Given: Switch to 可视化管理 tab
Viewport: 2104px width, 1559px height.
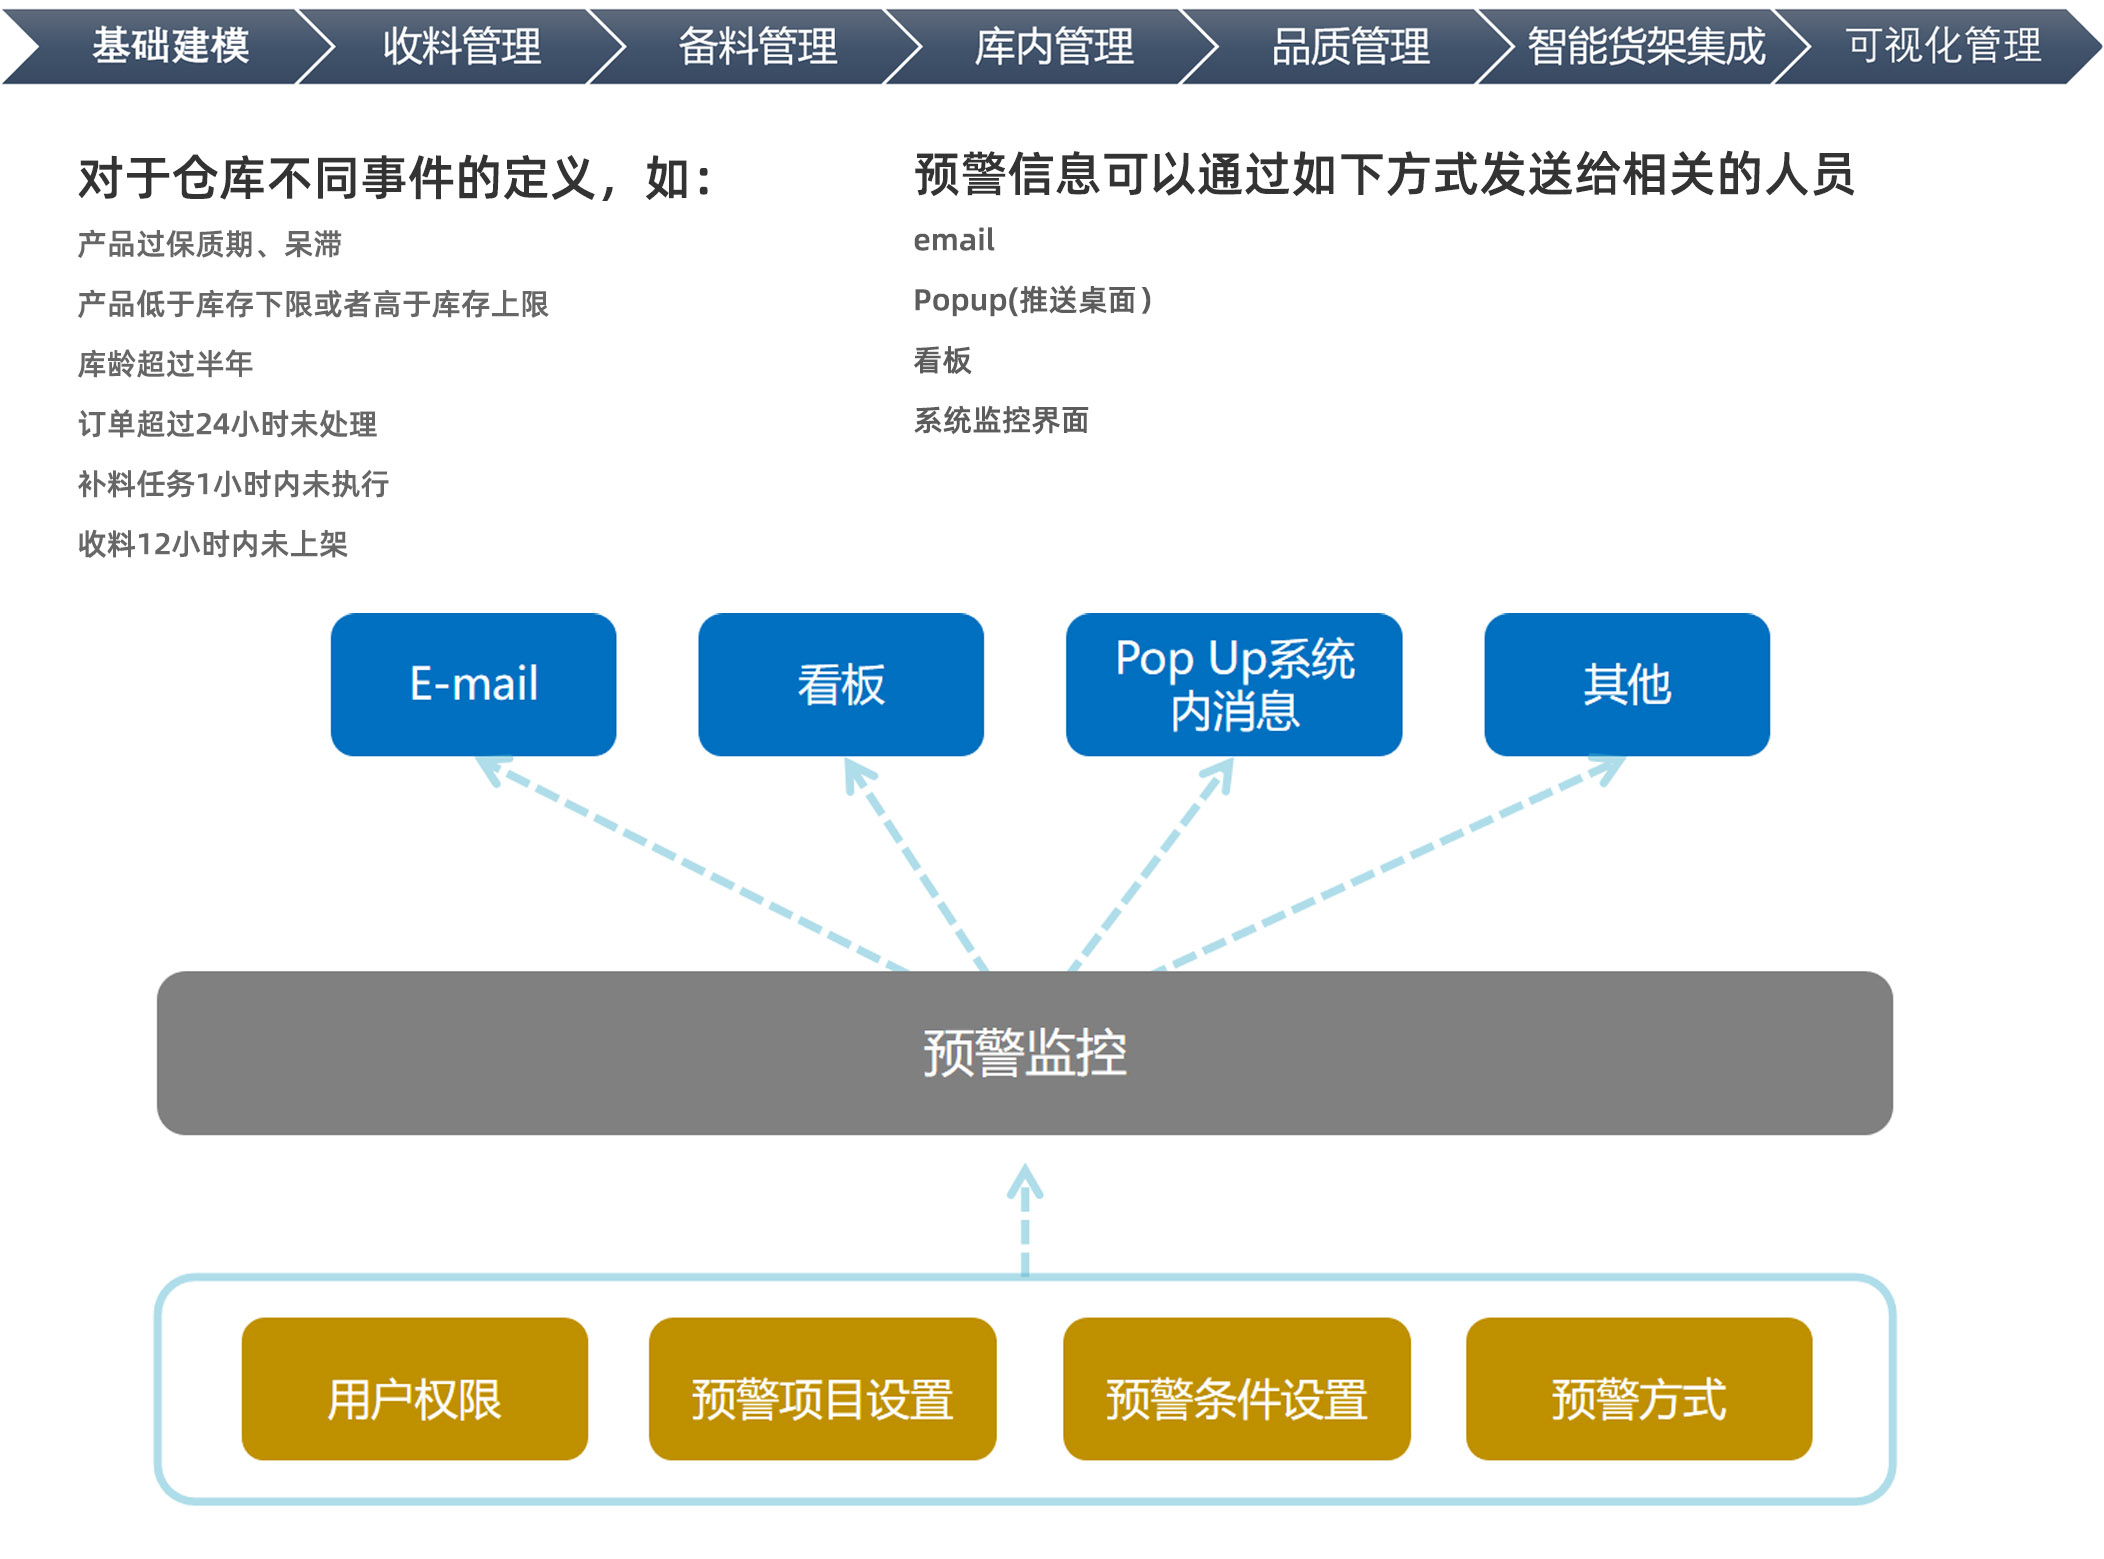Looking at the screenshot, I should pyautogui.click(x=1943, y=46).
